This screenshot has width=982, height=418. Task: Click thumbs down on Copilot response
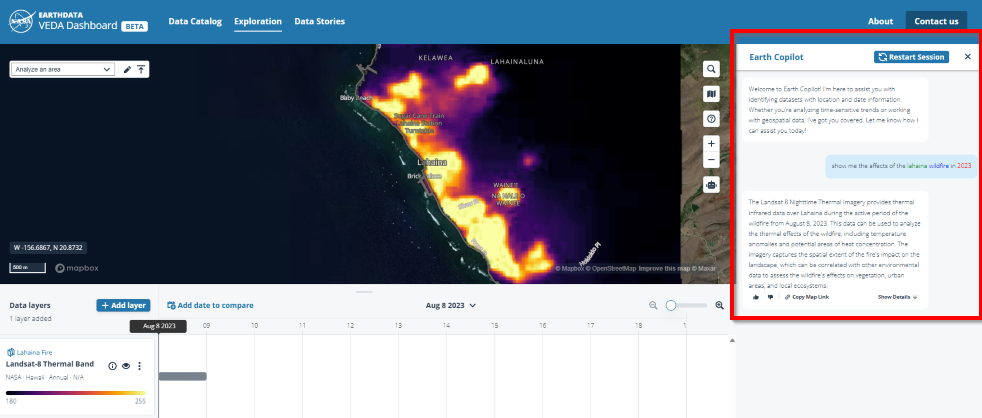point(770,297)
